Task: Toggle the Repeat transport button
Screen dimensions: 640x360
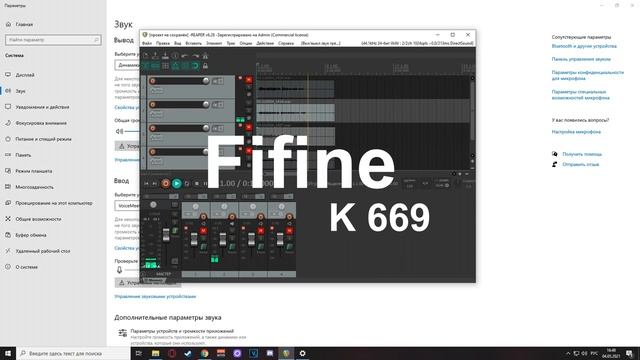Action: pos(187,184)
